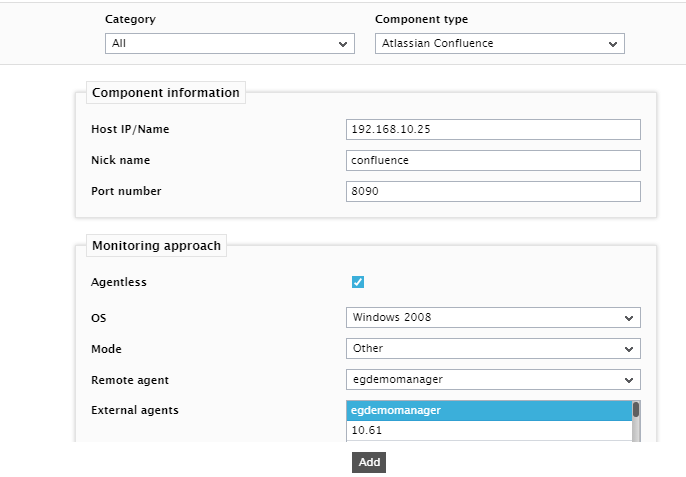Click the Nick name label

click(120, 161)
